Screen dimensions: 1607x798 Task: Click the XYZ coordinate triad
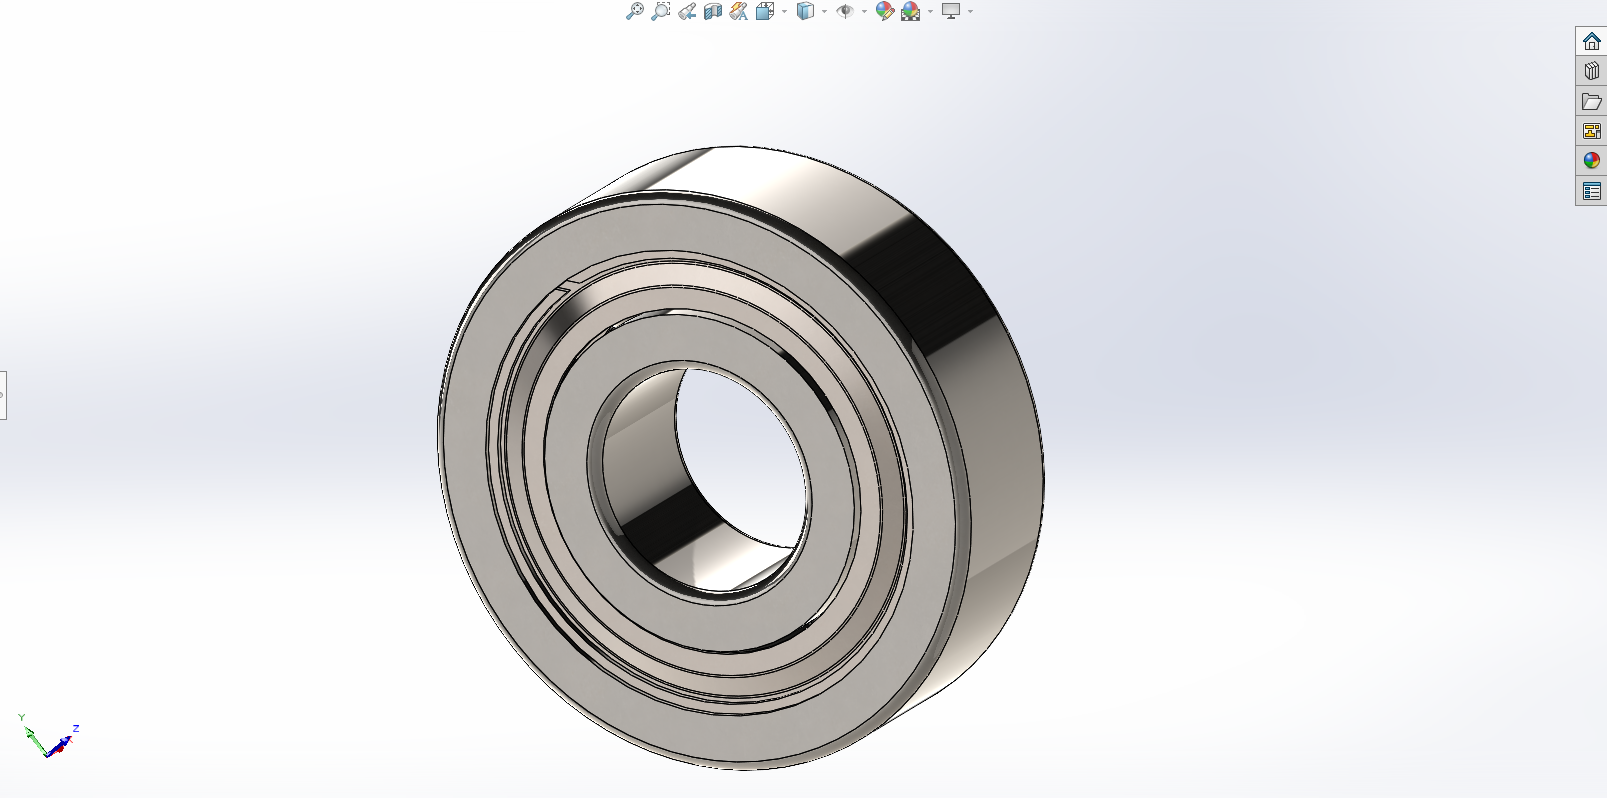pyautogui.click(x=48, y=736)
